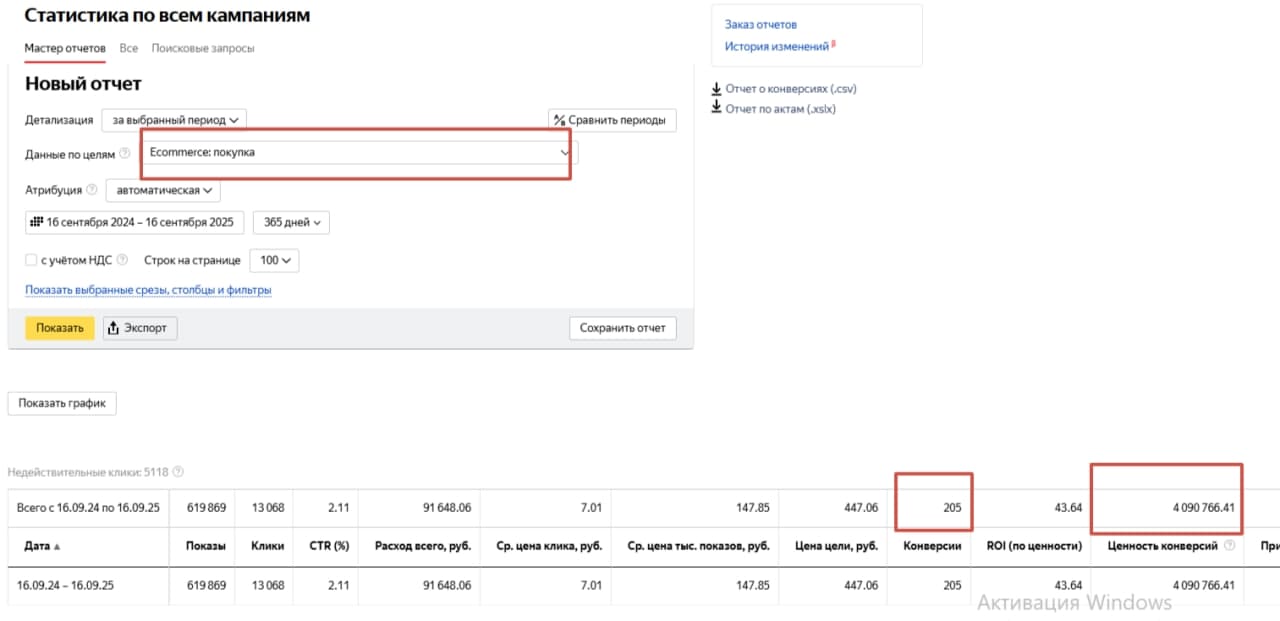Click help icon in Ценность конверсий header
The image size is (1280, 621).
point(1229,547)
